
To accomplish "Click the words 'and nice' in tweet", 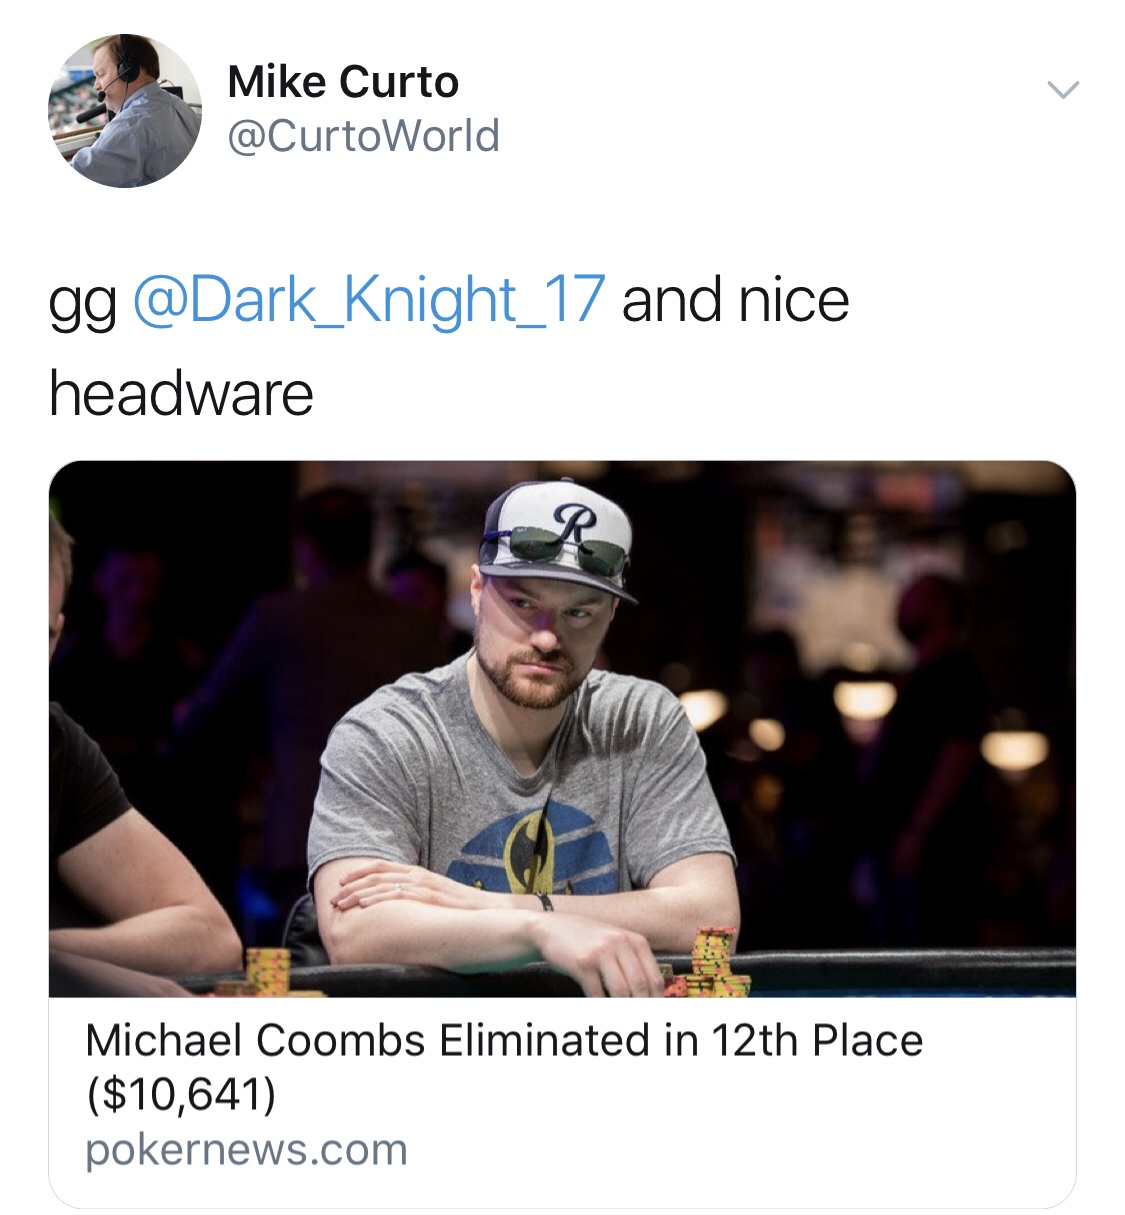I will (x=735, y=300).
